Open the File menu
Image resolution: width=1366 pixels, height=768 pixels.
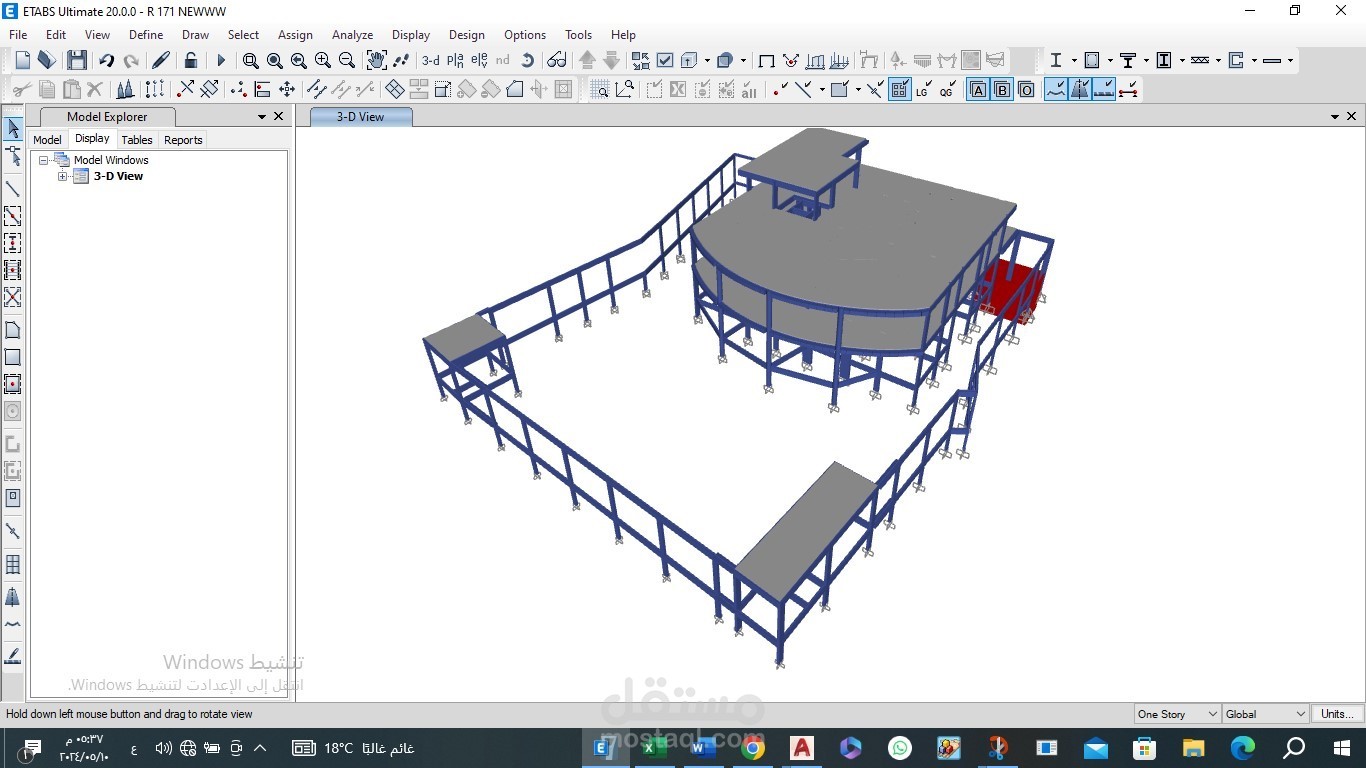(x=18, y=34)
